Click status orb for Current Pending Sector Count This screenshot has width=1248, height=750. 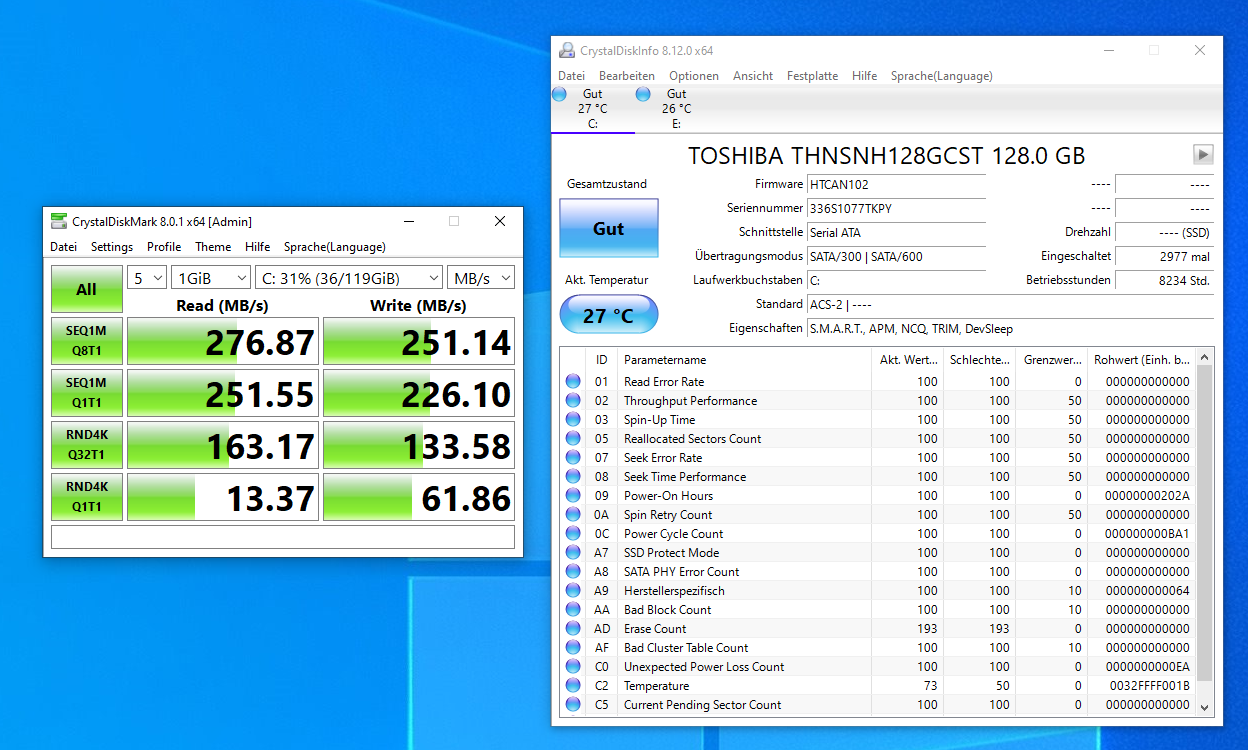coord(573,704)
